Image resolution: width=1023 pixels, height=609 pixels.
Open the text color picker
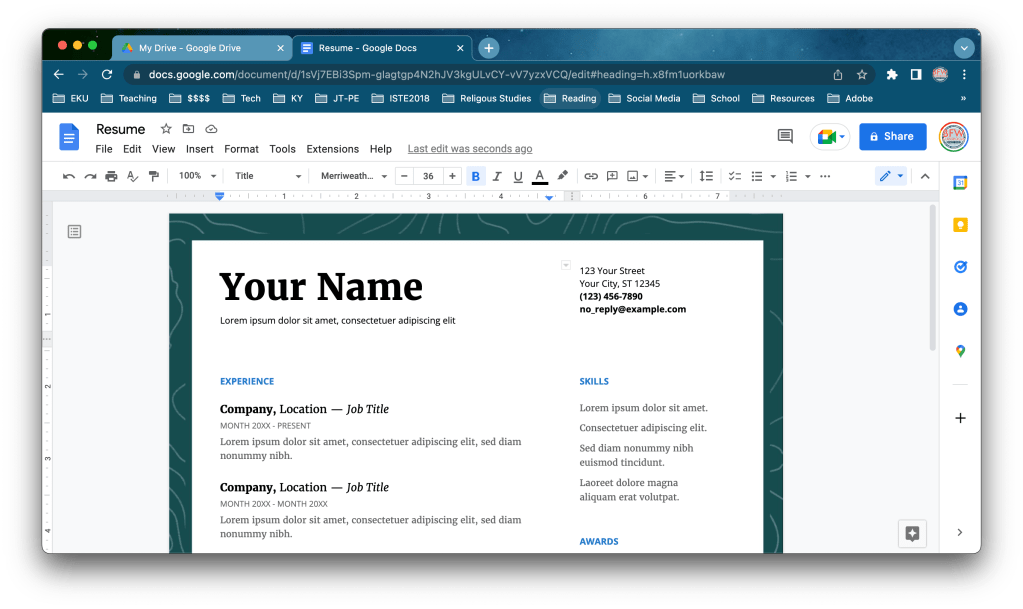(x=539, y=176)
